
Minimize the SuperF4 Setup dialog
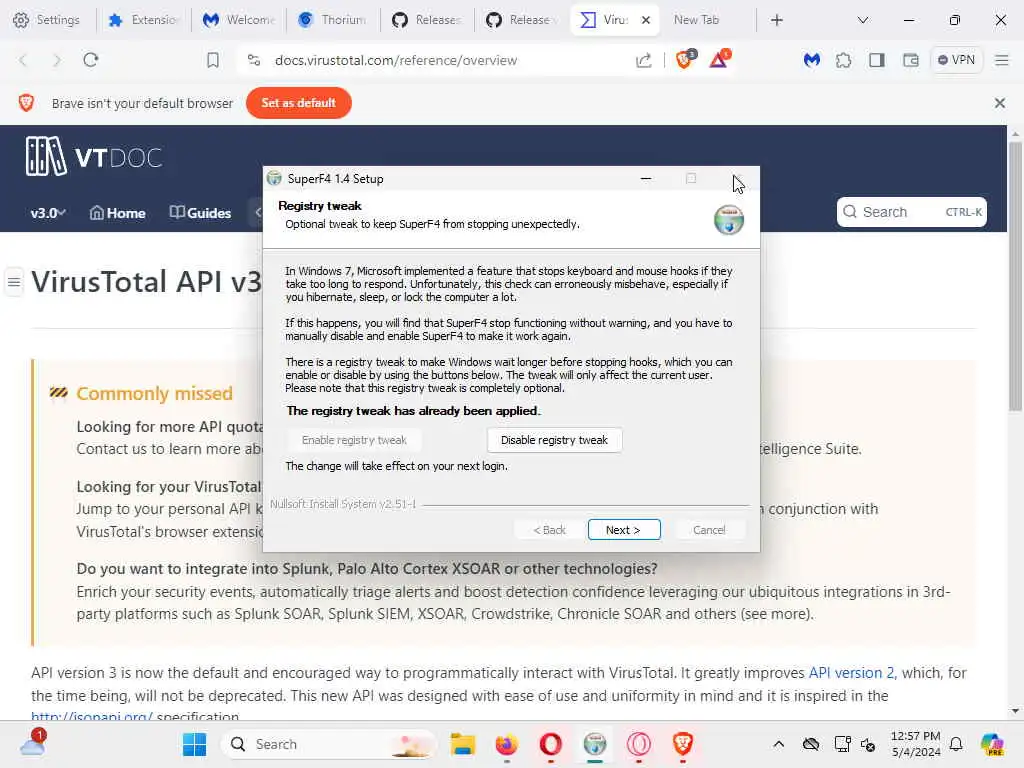click(646, 178)
